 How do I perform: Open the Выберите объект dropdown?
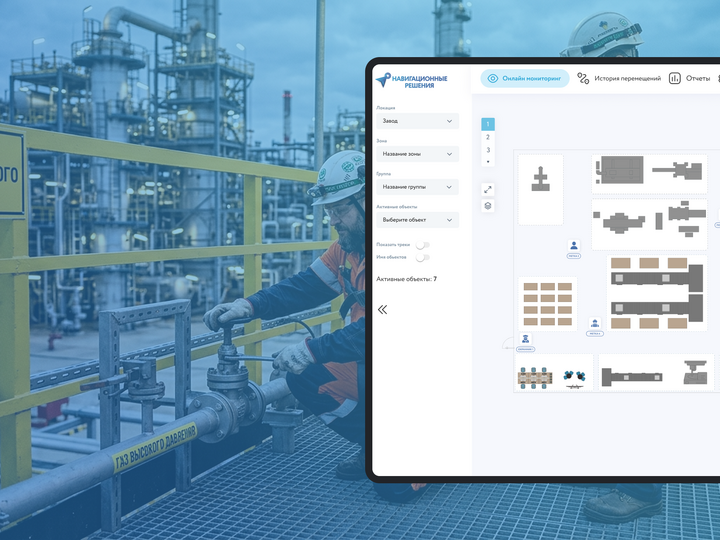coord(417,220)
